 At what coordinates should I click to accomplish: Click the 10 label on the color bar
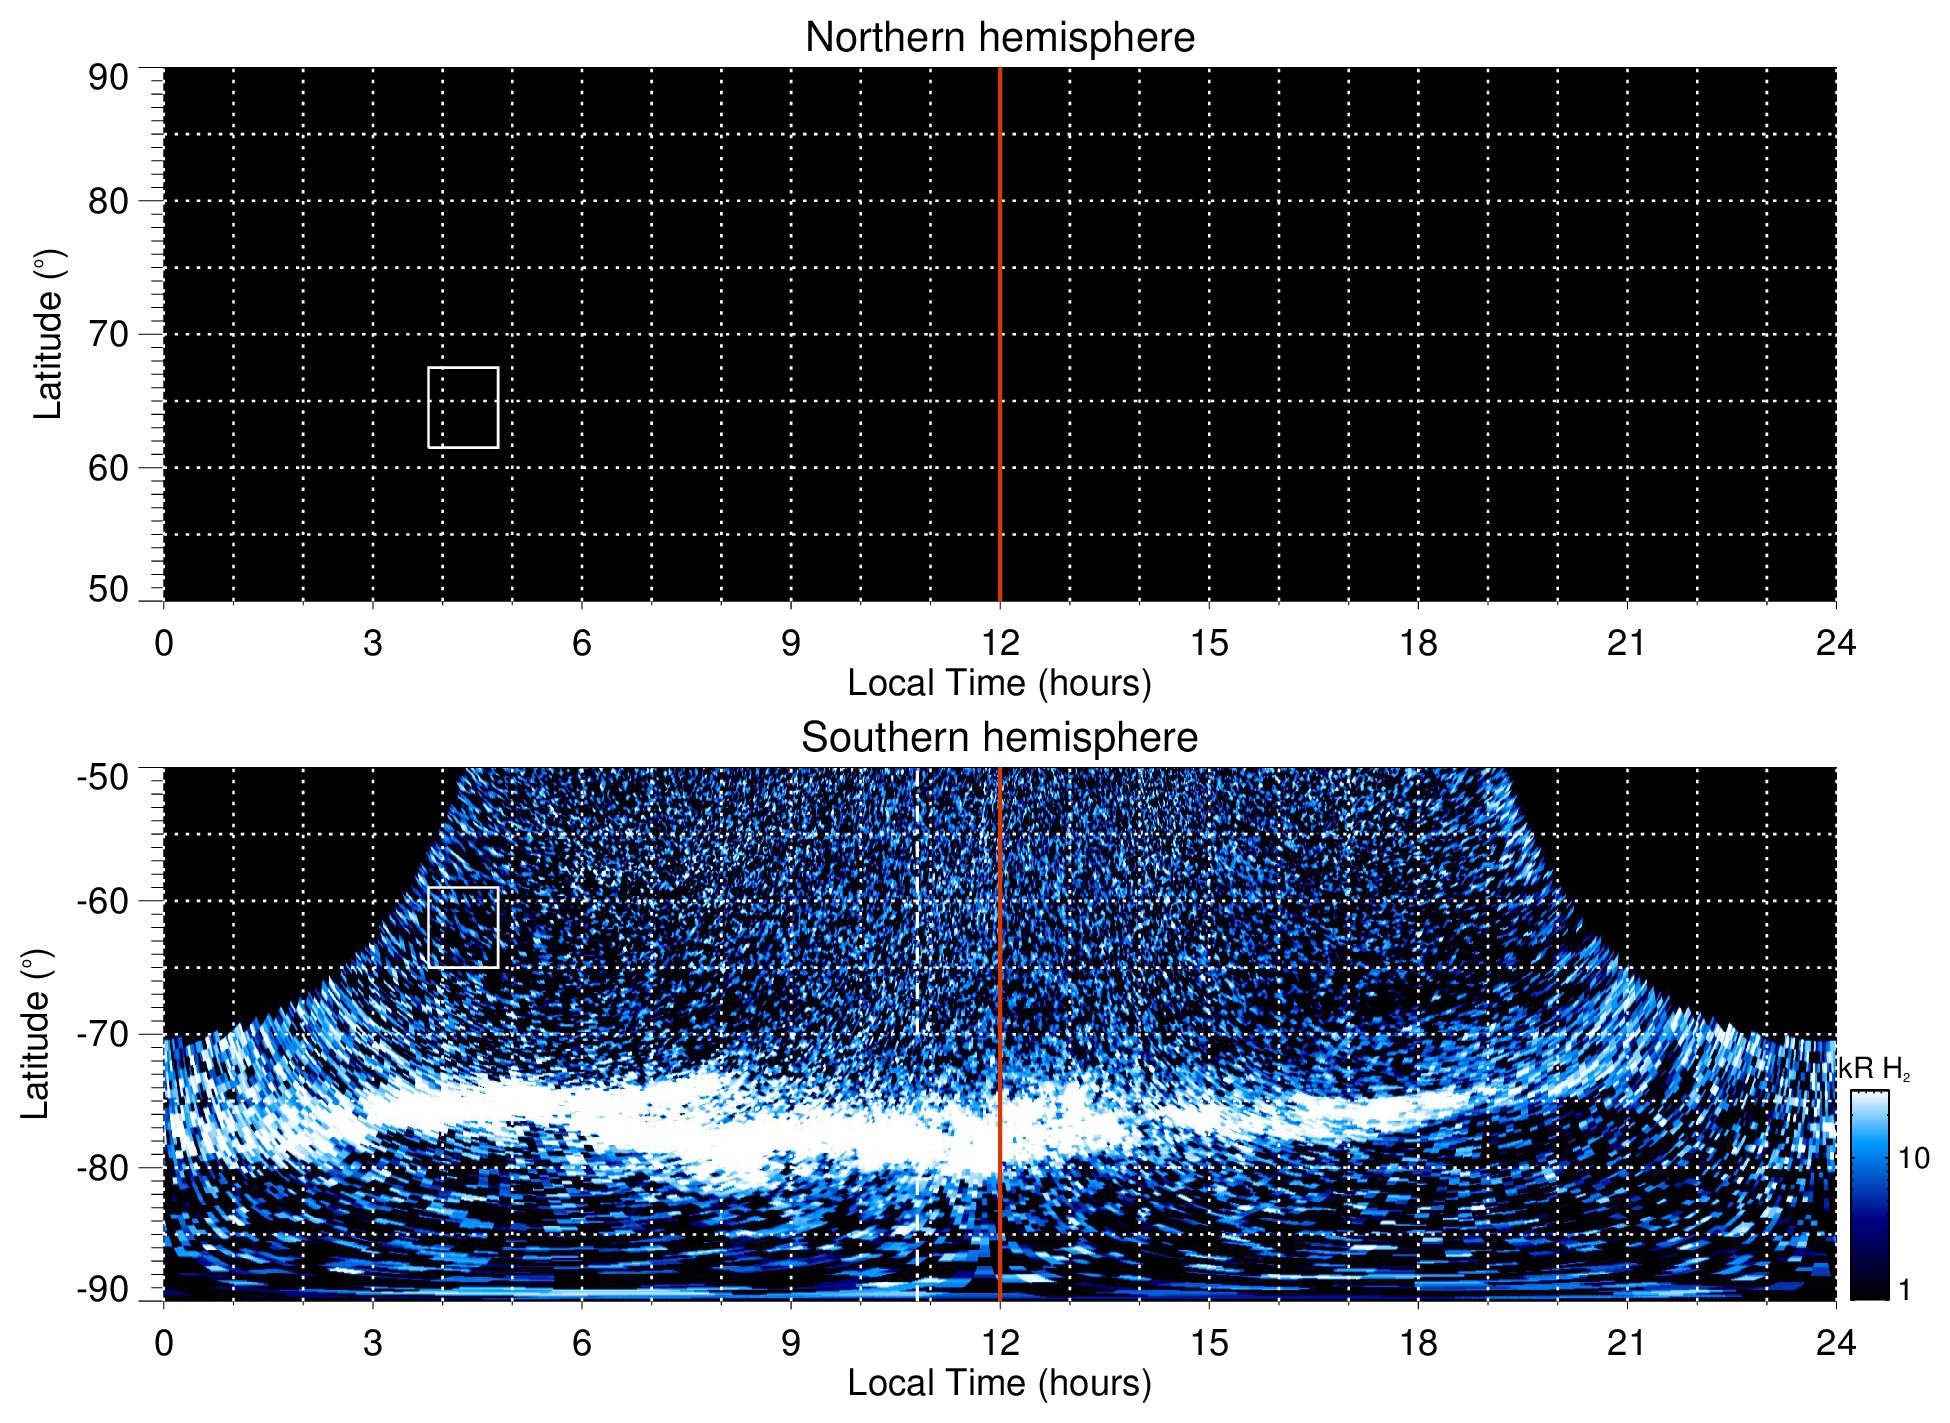(1913, 1159)
